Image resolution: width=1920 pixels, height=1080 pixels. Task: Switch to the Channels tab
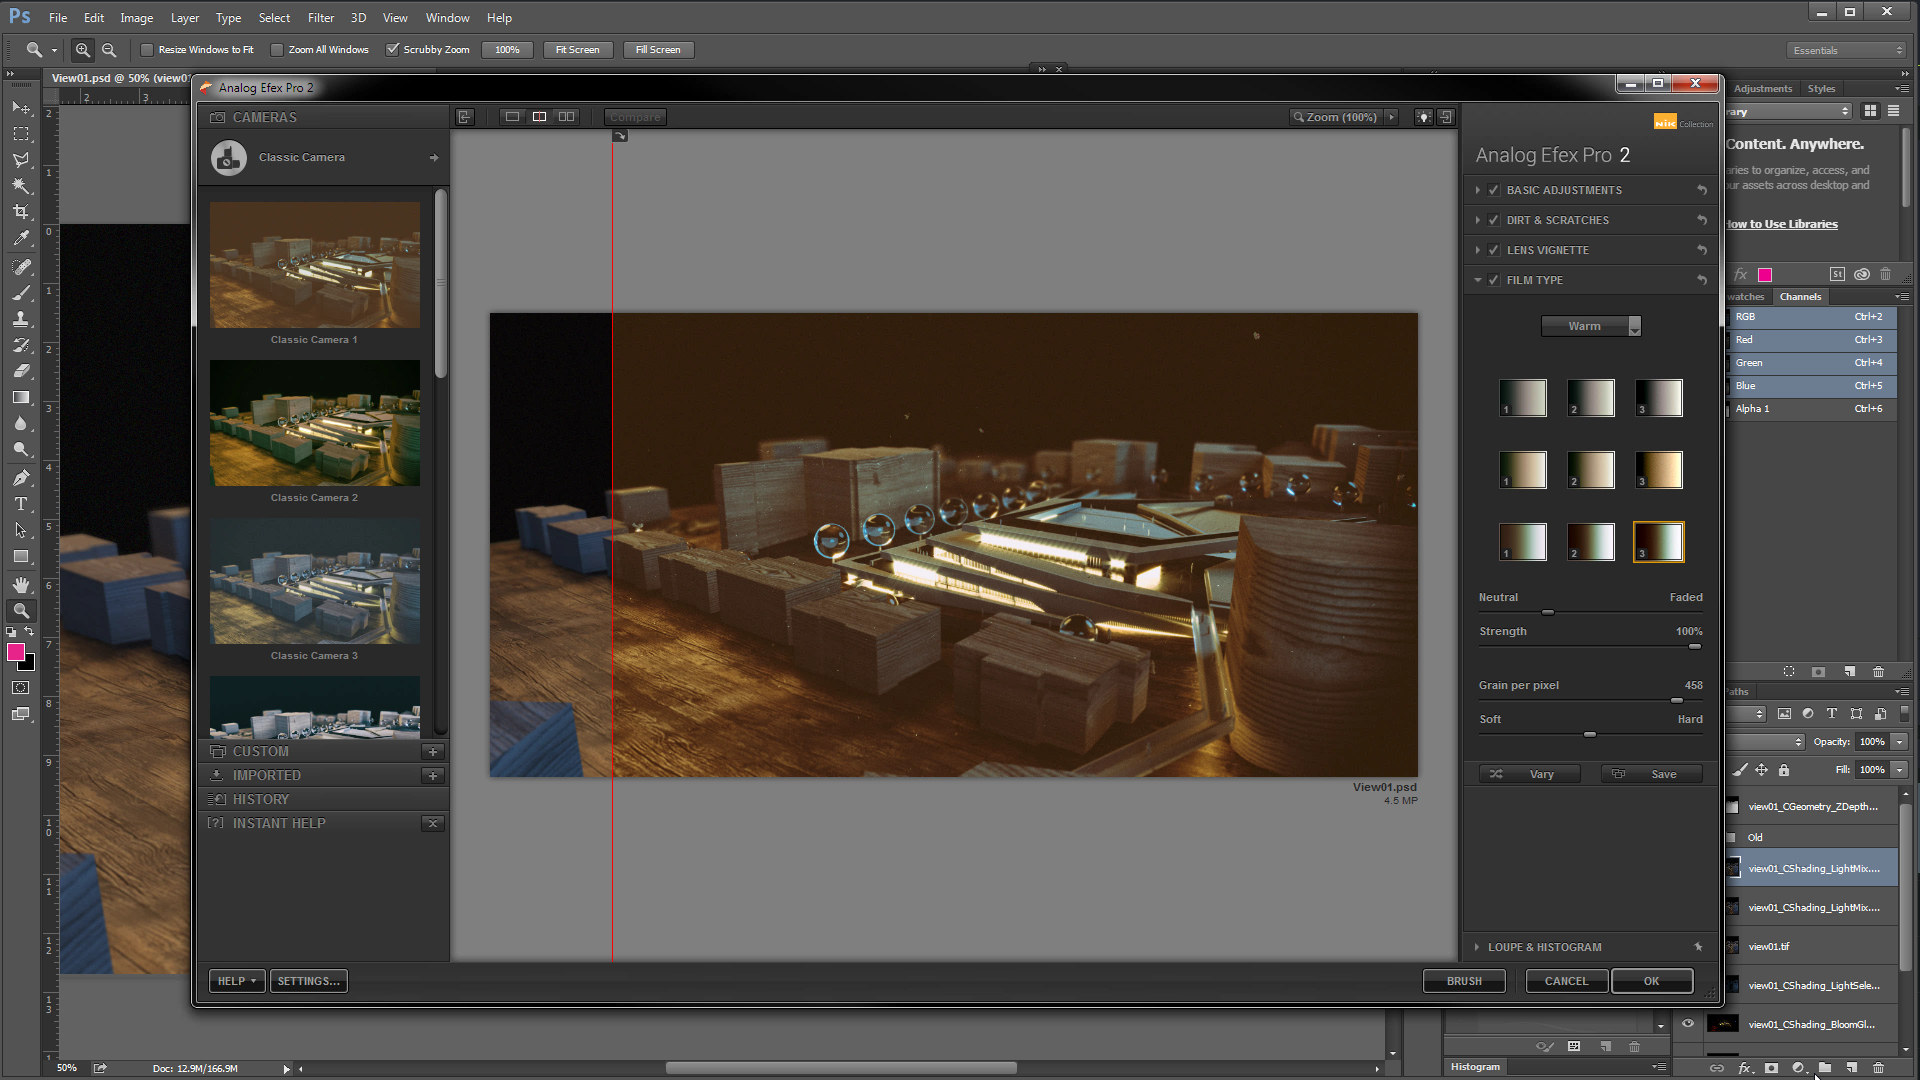(x=1800, y=297)
